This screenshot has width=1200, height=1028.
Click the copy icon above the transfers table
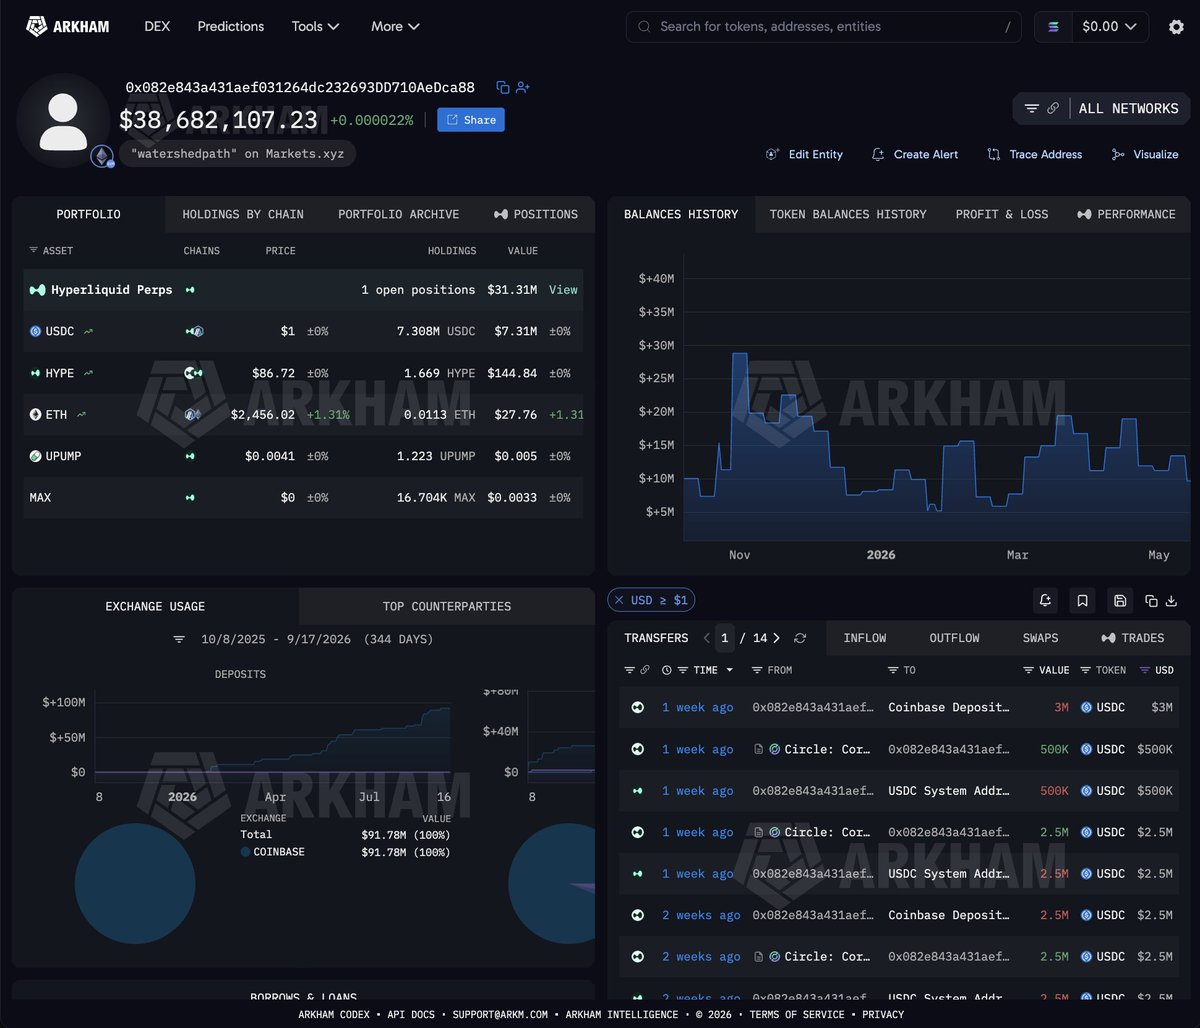click(1151, 601)
